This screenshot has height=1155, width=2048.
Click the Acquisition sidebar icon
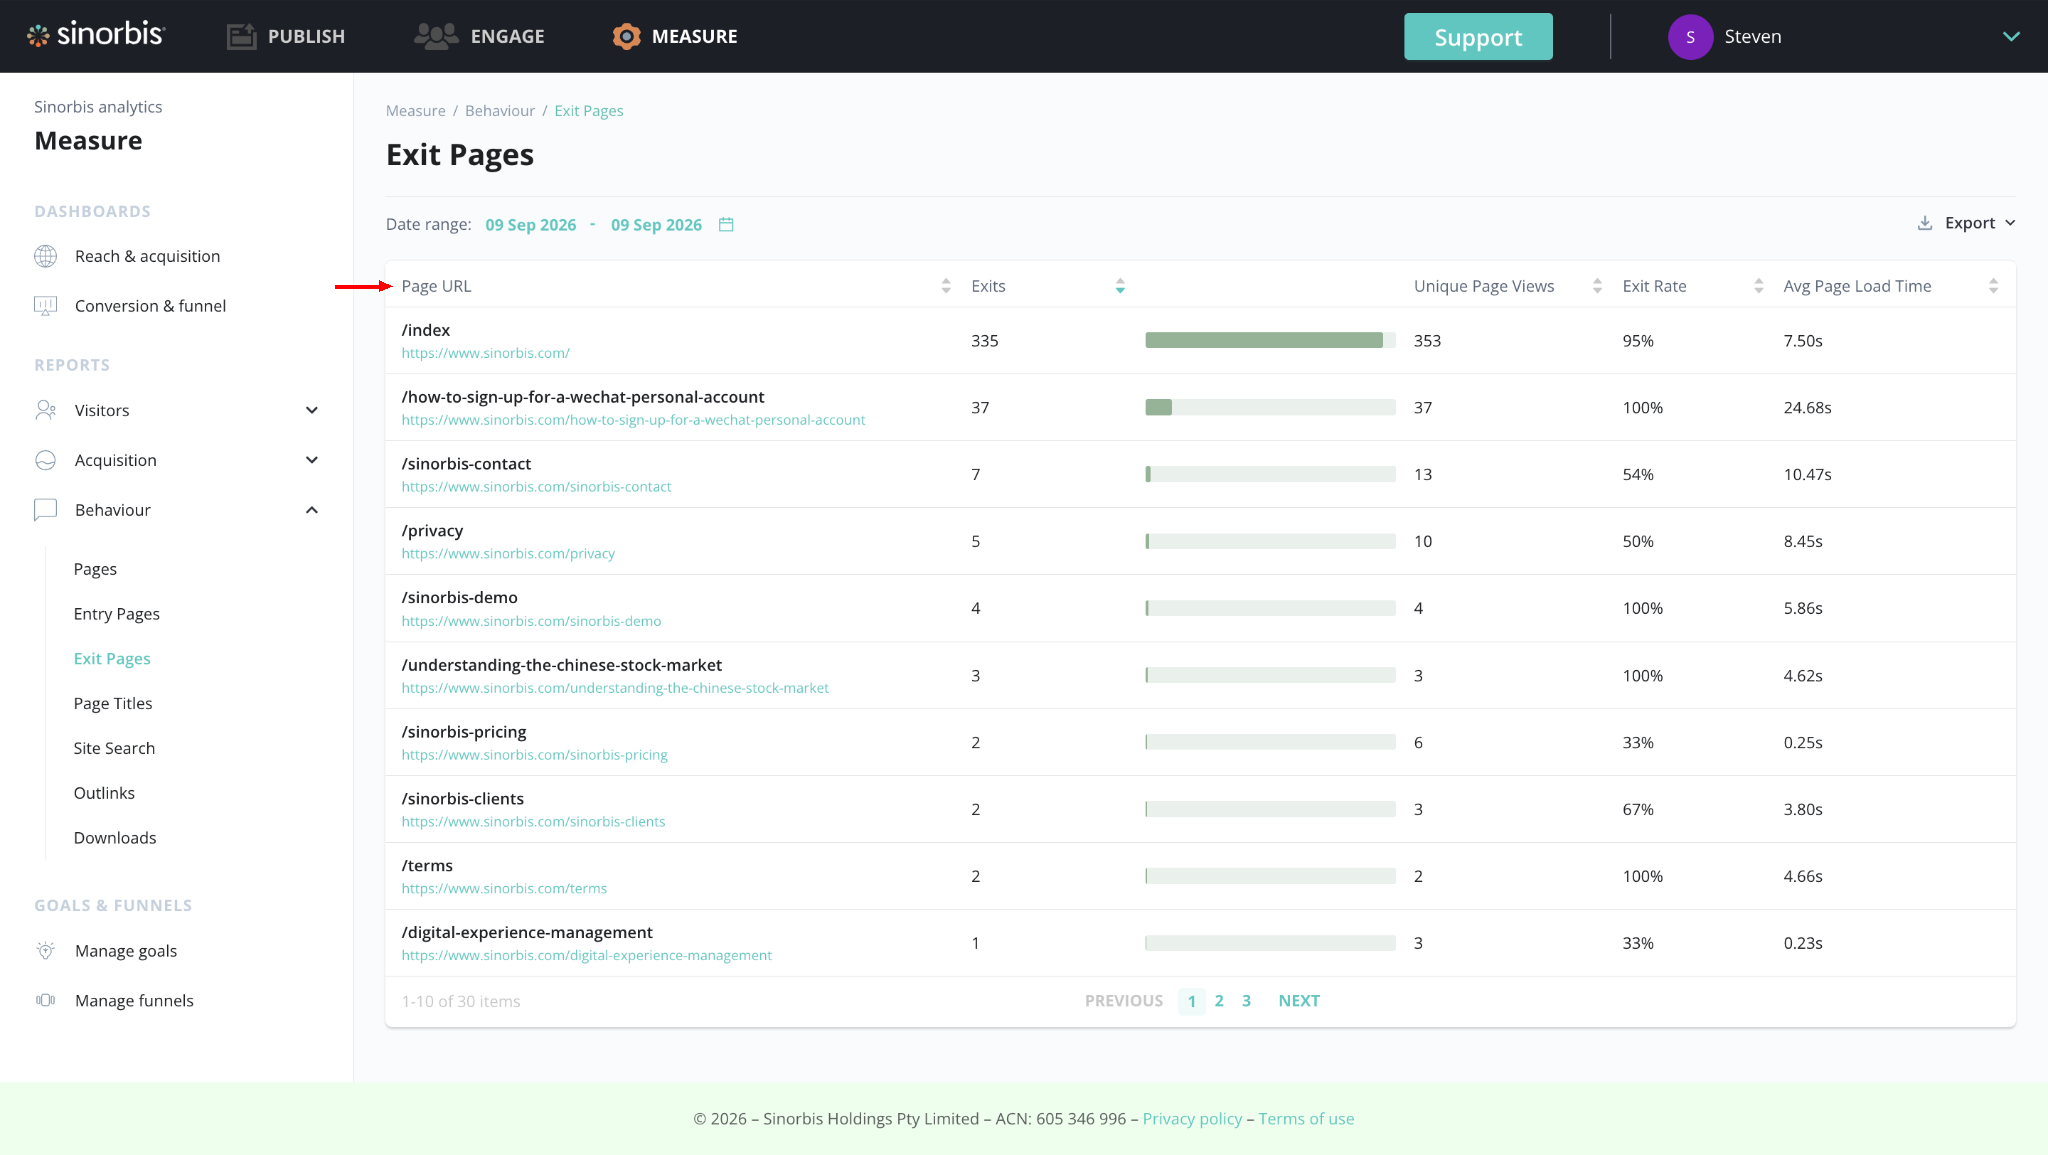pos(46,460)
